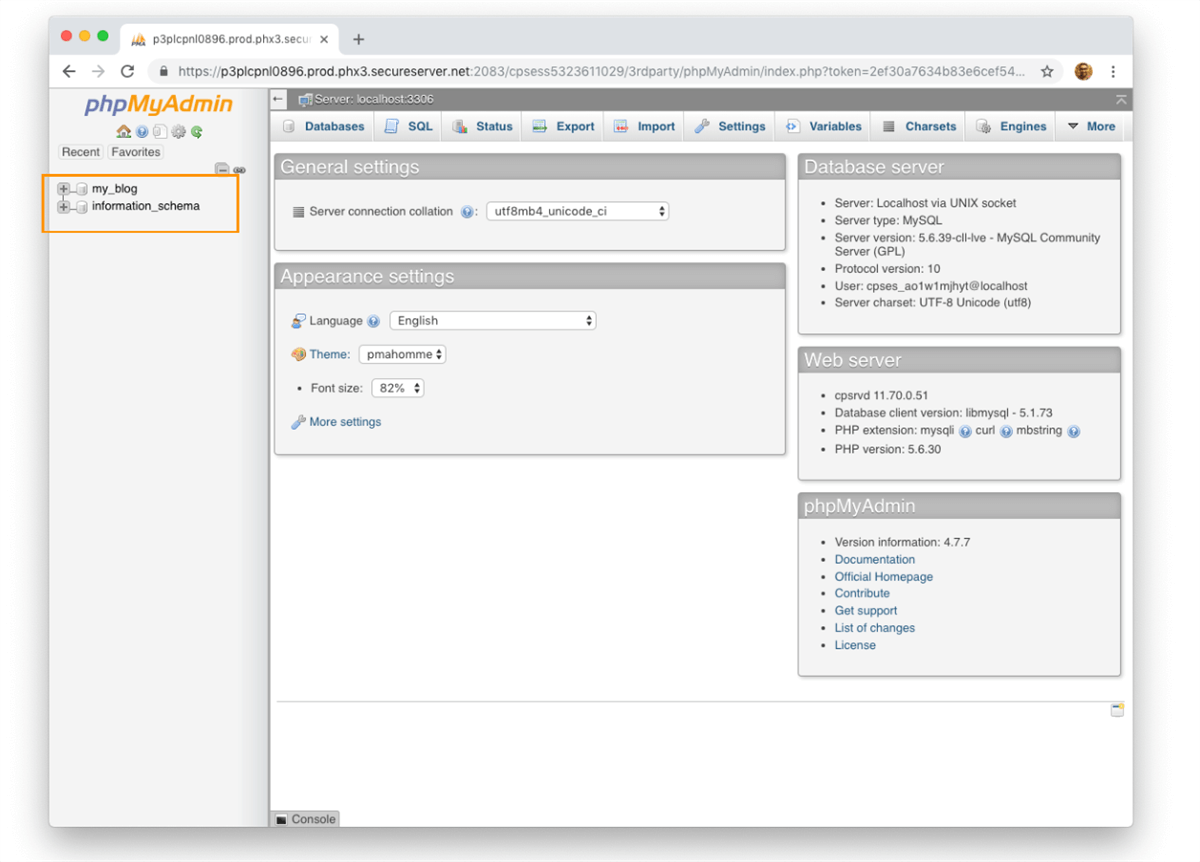The height and width of the screenshot is (862, 1200).
Task: Reload the navigation panel with green arrow icon
Action: pos(197,132)
